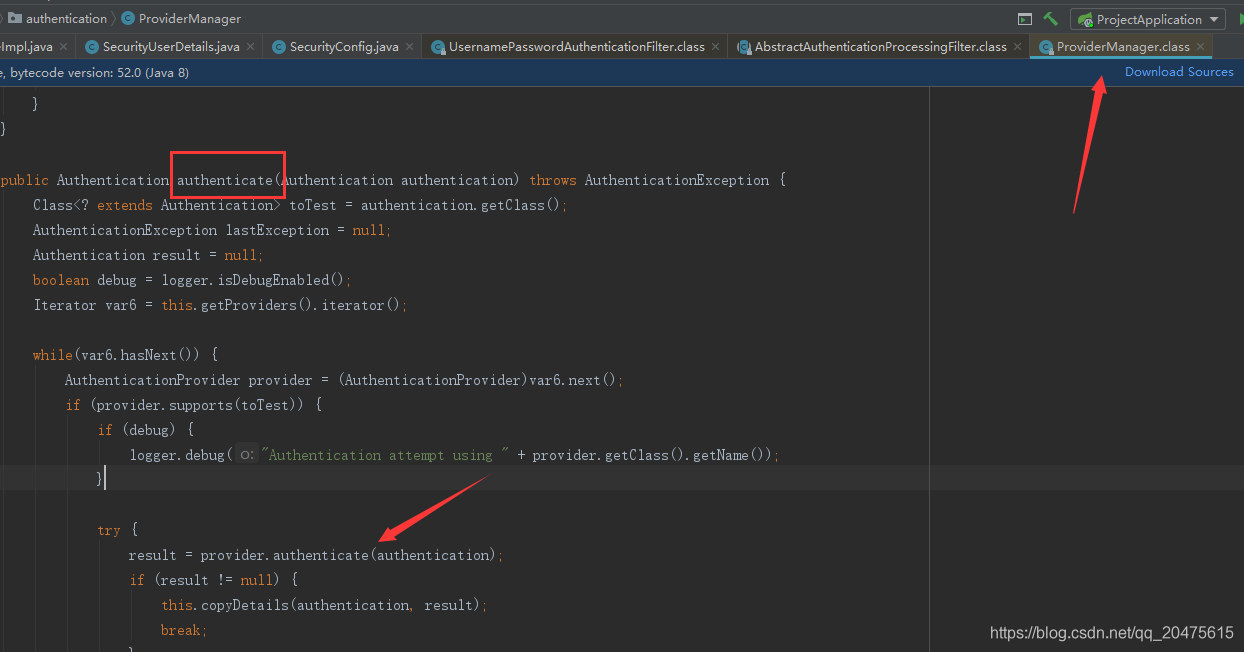
Task: Switch to SecurityConfig.java tab
Action: pos(344,47)
